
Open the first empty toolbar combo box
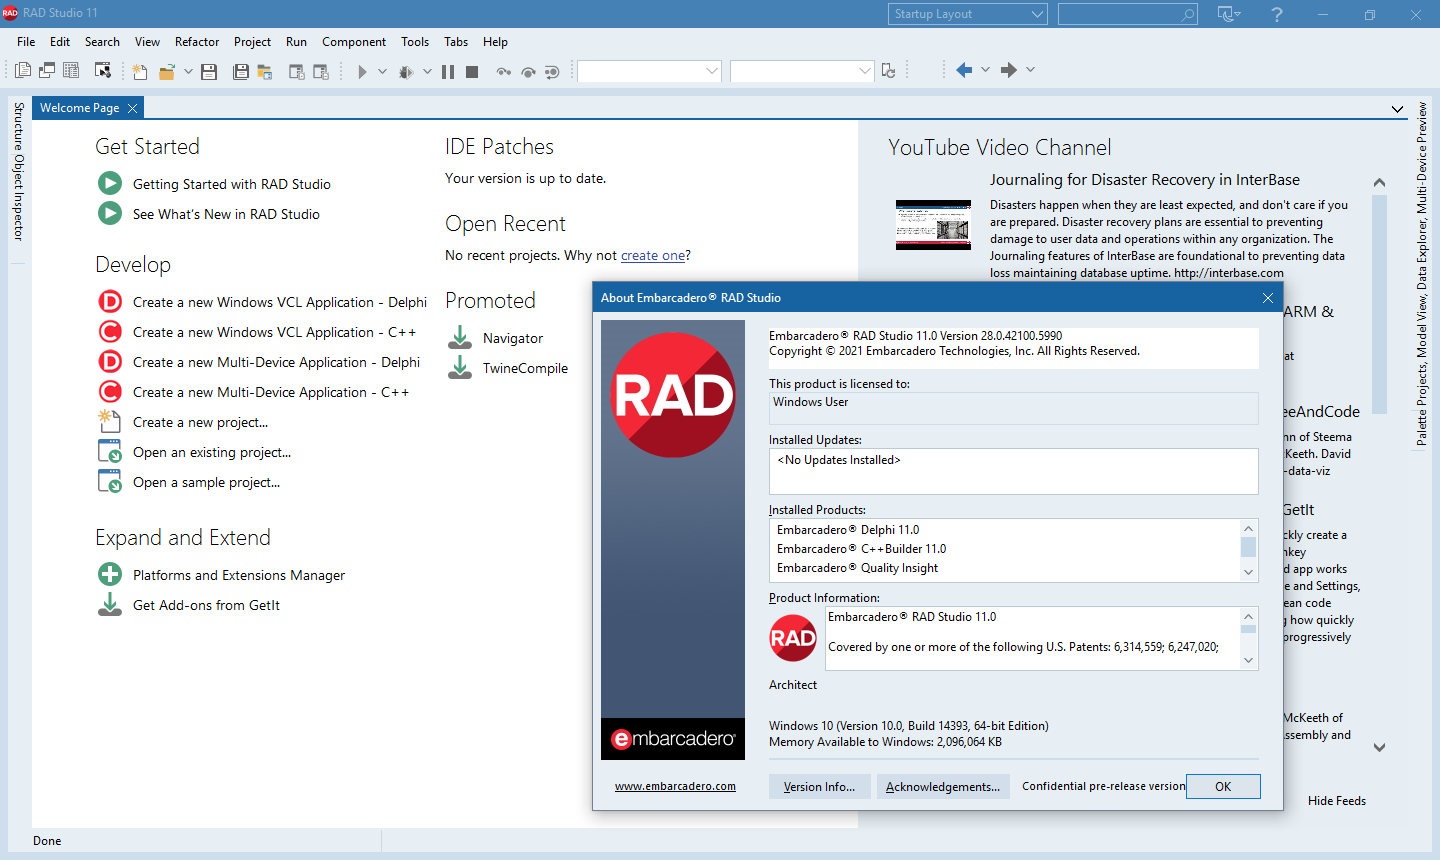(x=649, y=71)
